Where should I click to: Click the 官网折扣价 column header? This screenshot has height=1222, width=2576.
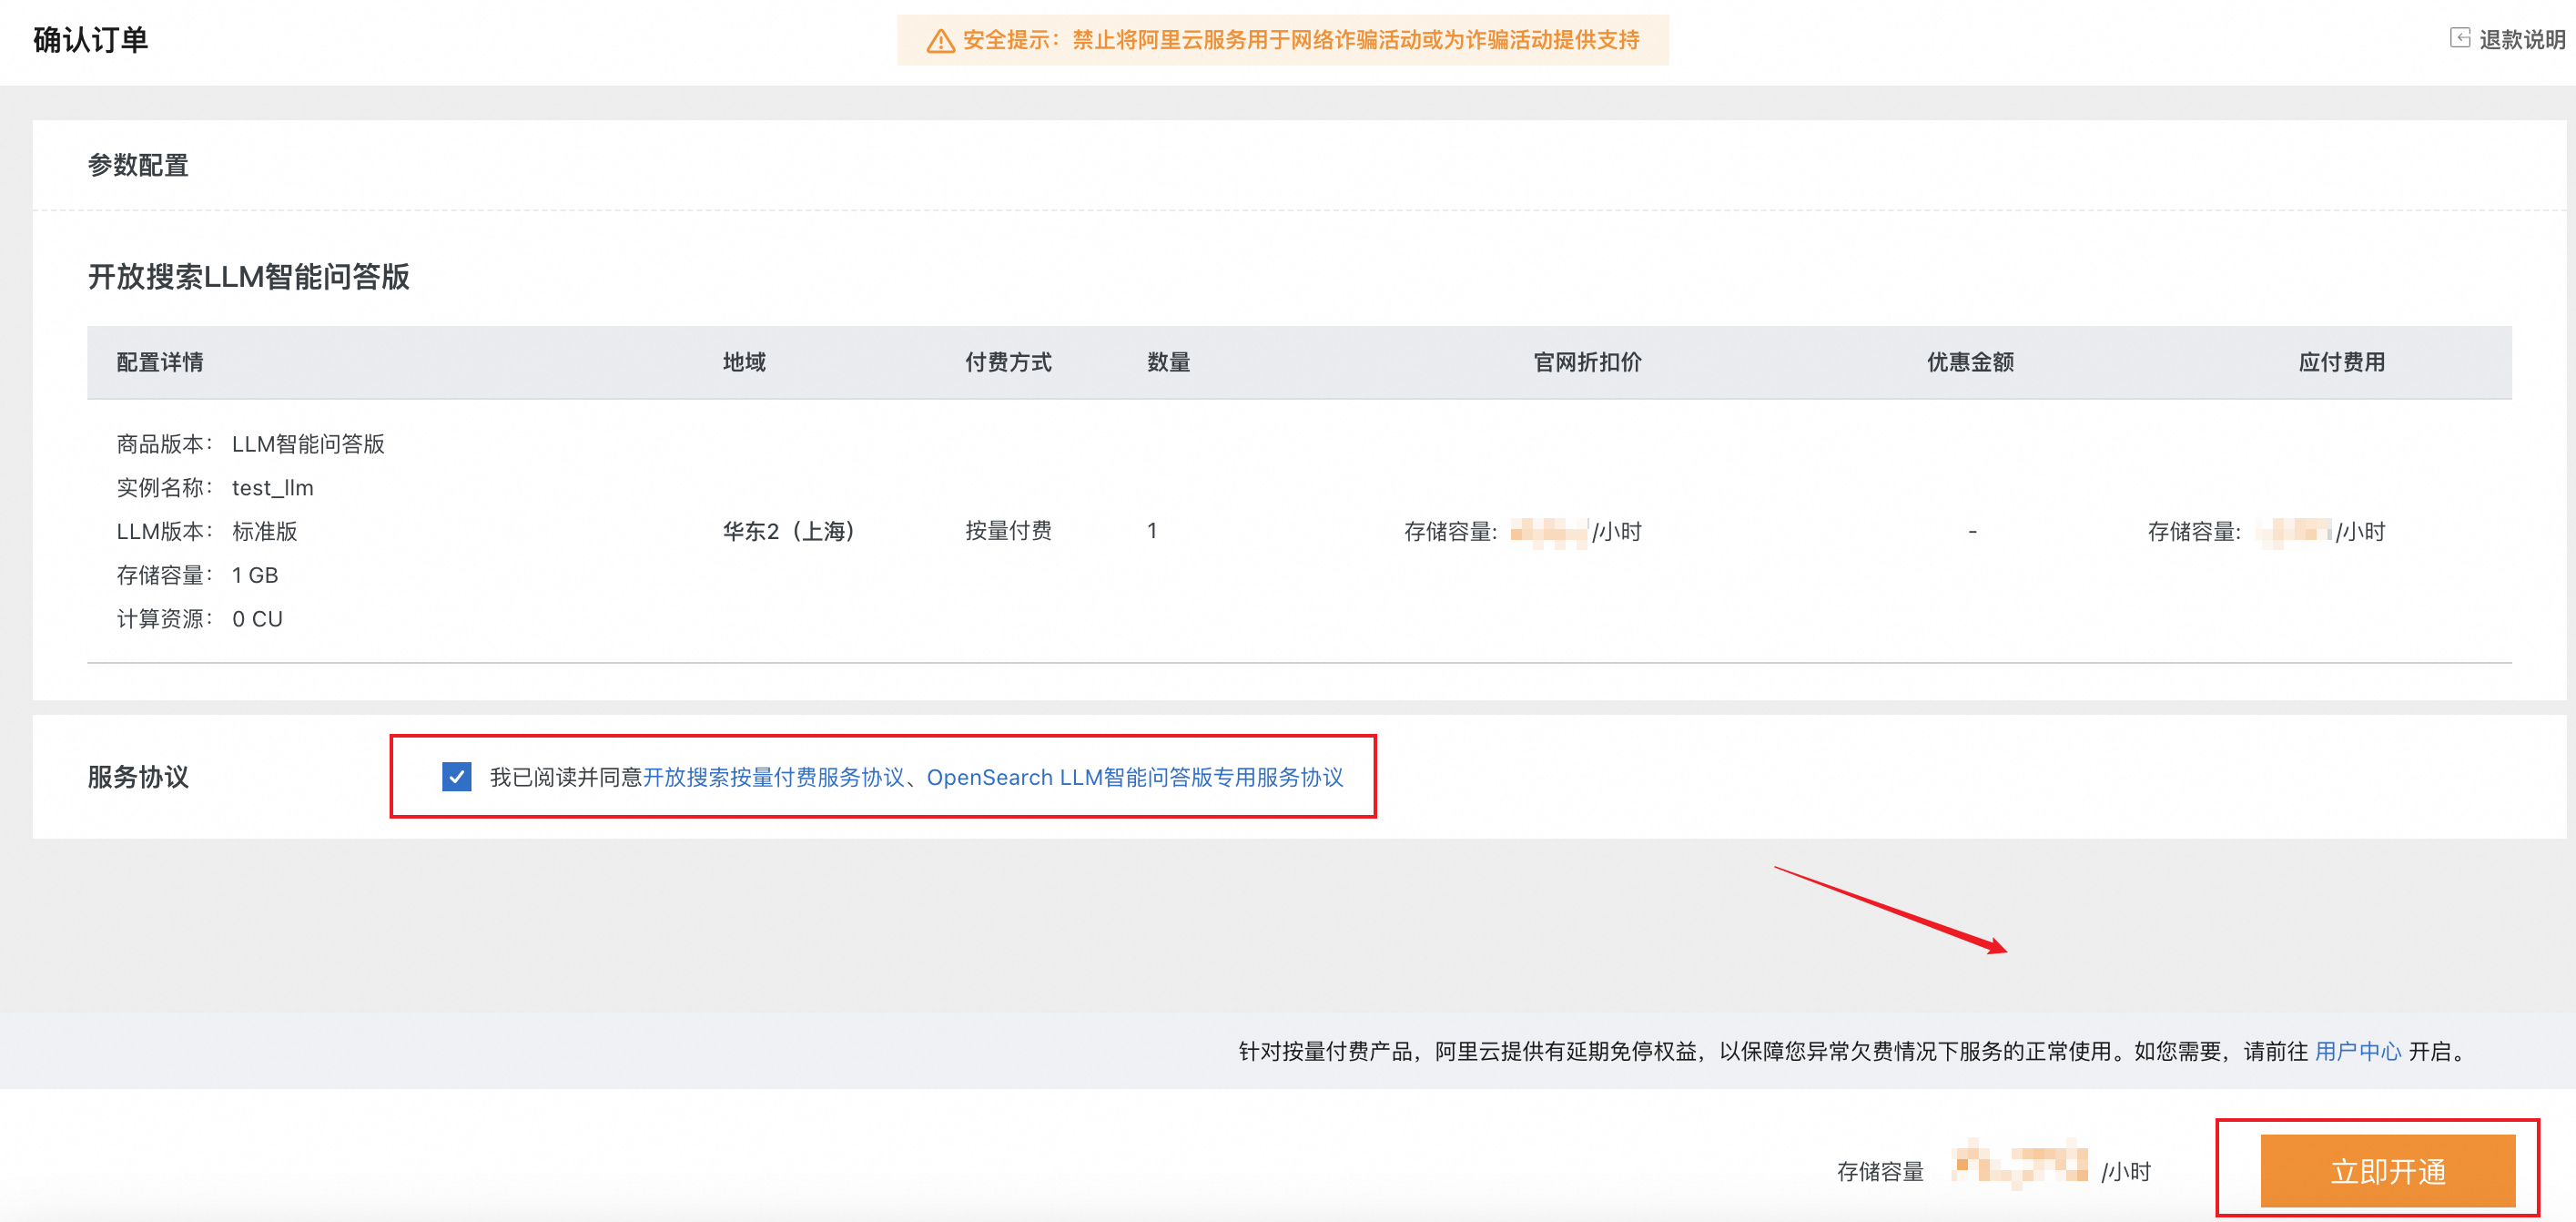[1587, 362]
